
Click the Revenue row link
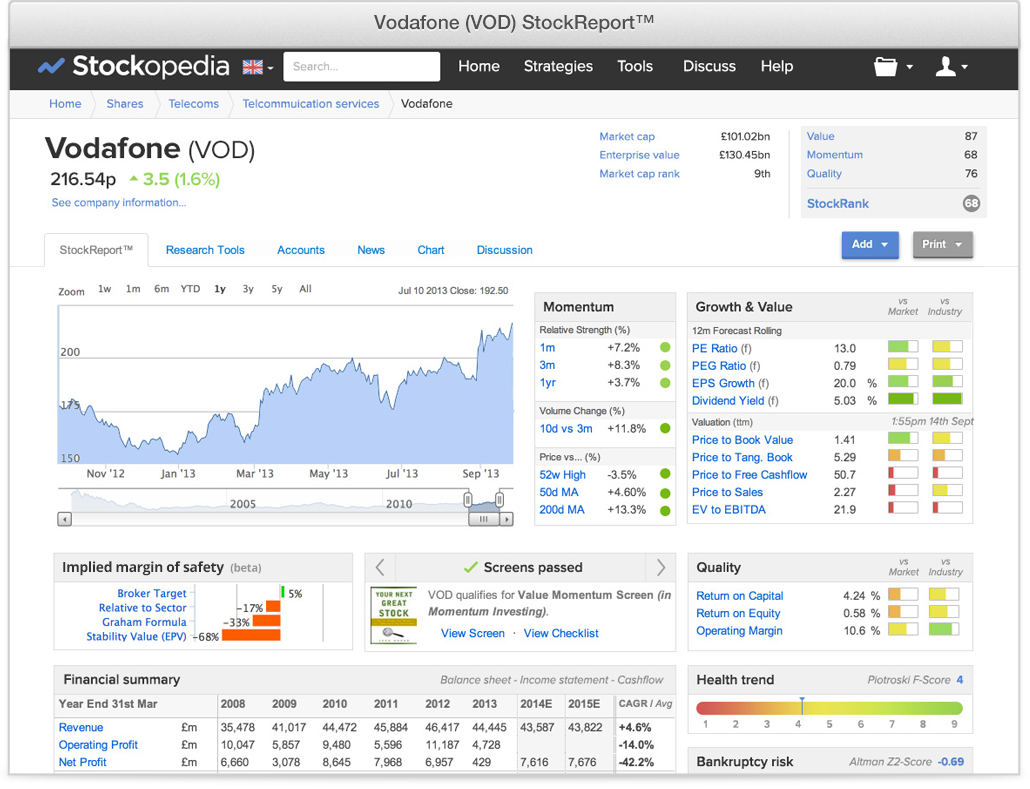point(81,727)
